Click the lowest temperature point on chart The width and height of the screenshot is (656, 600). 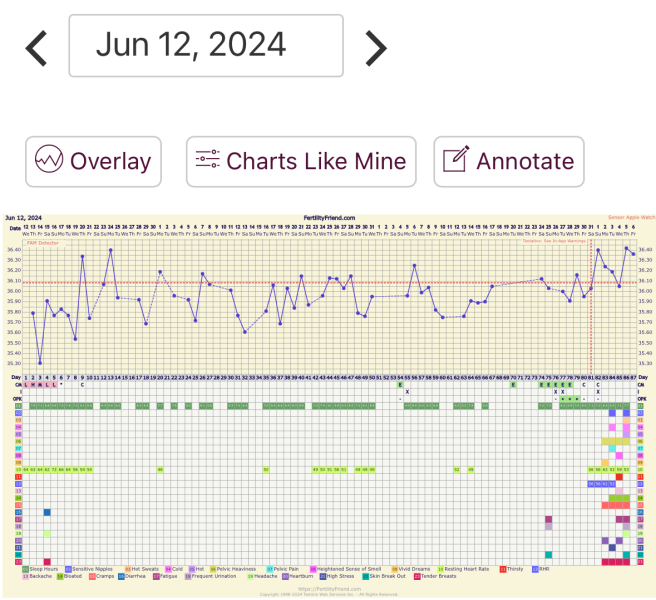(40, 363)
